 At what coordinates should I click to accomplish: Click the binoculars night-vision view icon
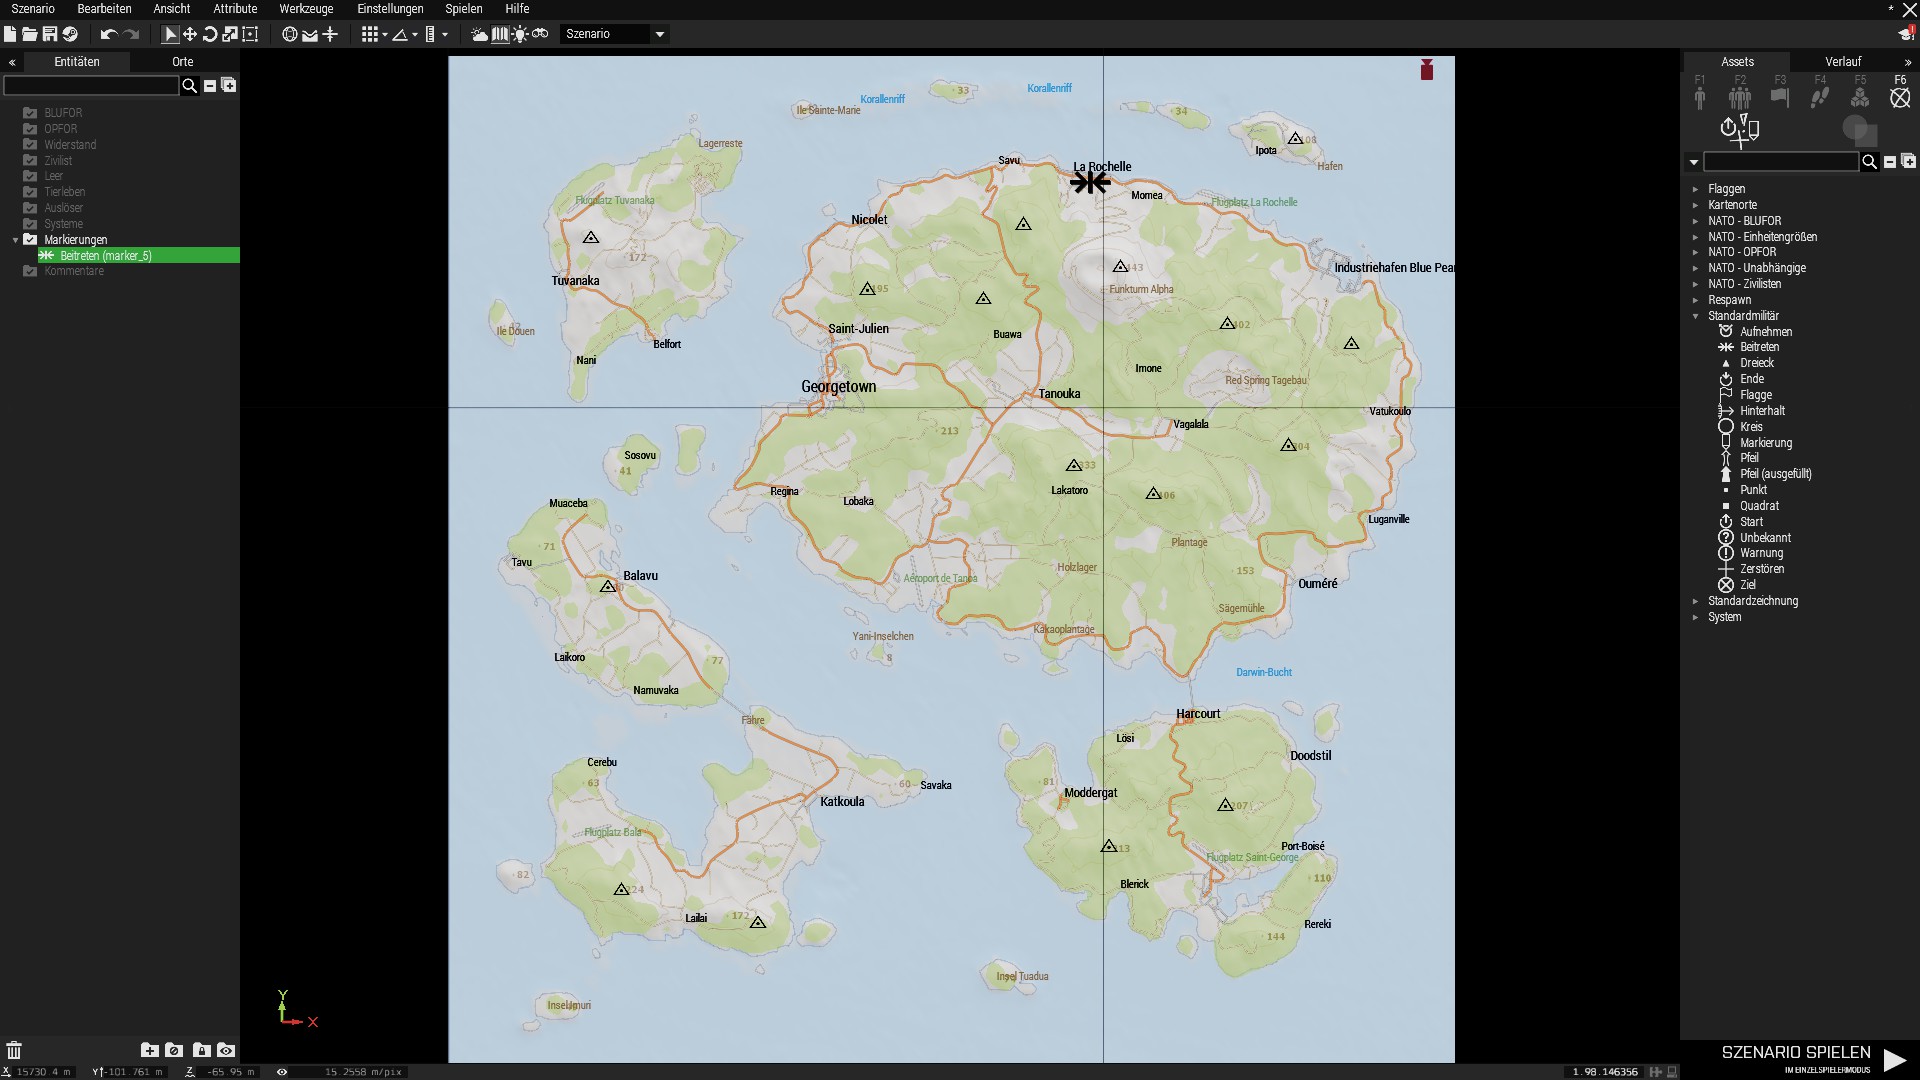540,34
